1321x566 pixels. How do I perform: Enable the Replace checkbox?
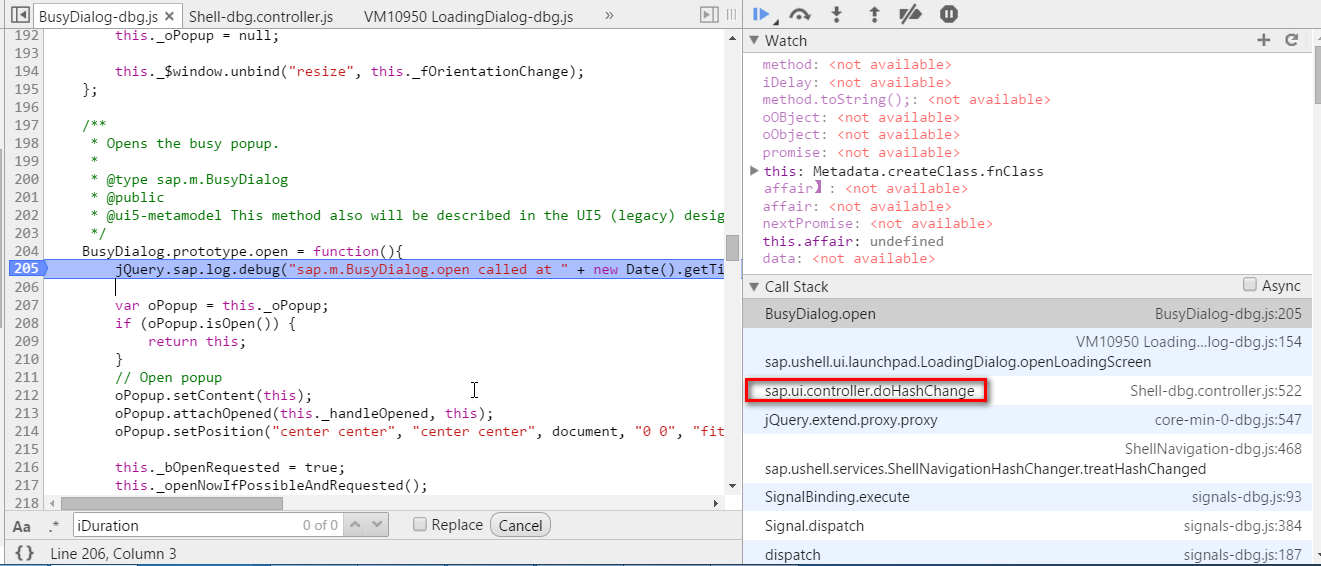click(x=420, y=524)
